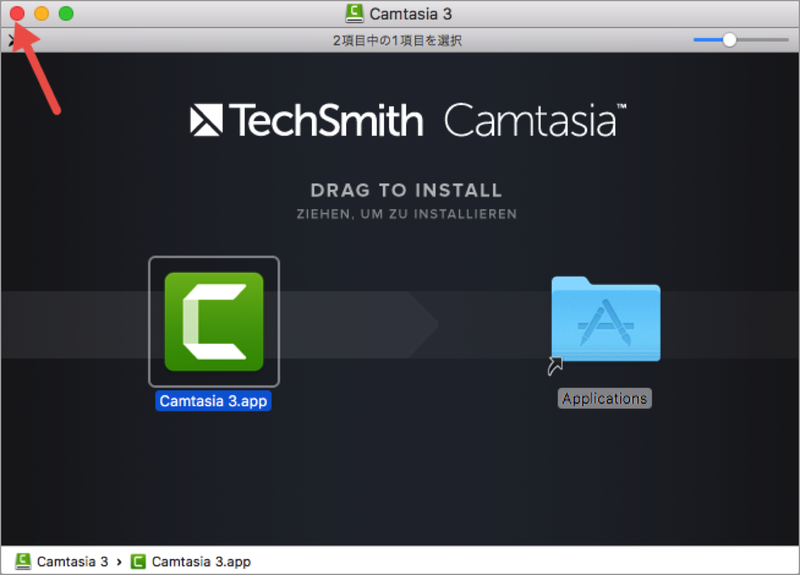Click the status text showing 2項目中の1項目を選択
800x575 pixels.
point(397,41)
